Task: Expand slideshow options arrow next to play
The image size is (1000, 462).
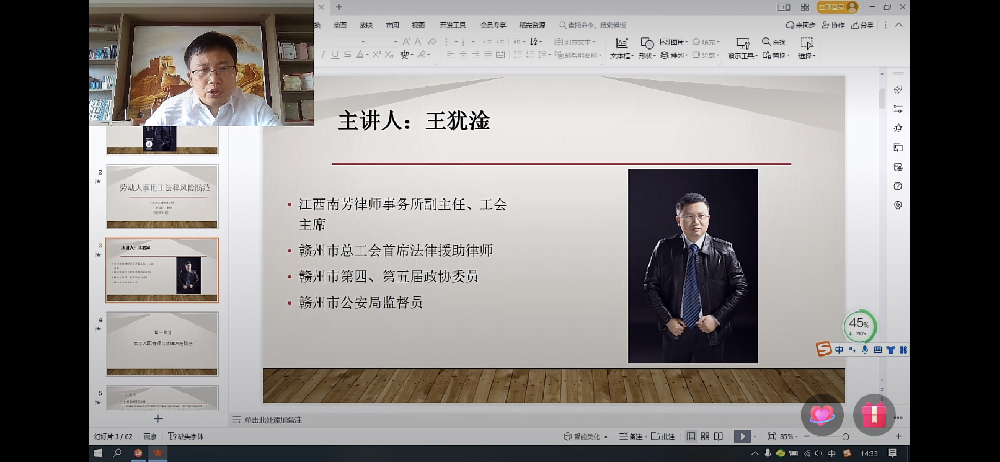Action: click(x=754, y=436)
